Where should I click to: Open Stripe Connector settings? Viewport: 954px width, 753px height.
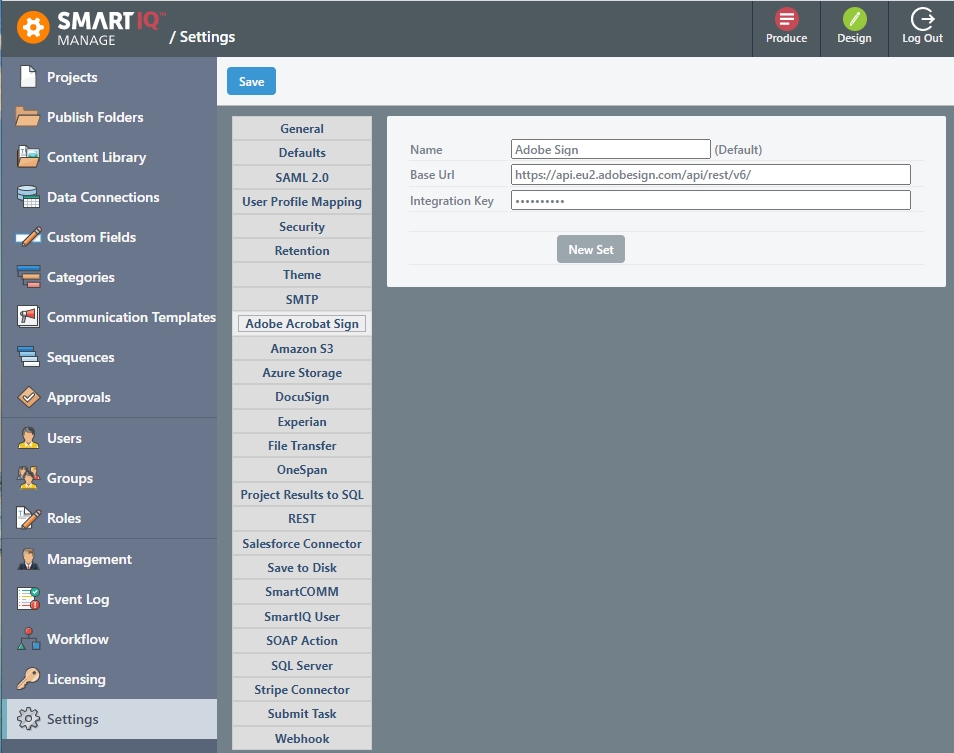pos(302,690)
